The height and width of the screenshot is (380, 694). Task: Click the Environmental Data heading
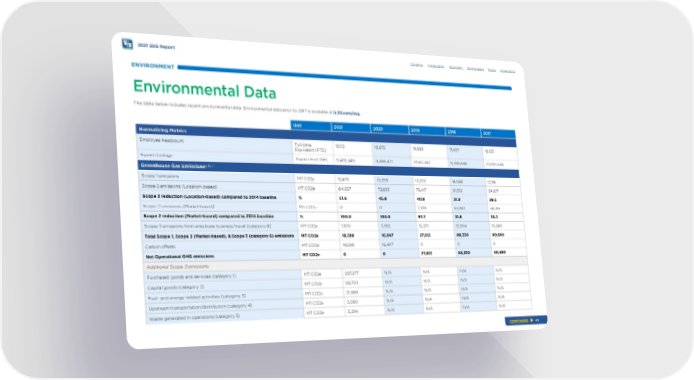click(204, 89)
